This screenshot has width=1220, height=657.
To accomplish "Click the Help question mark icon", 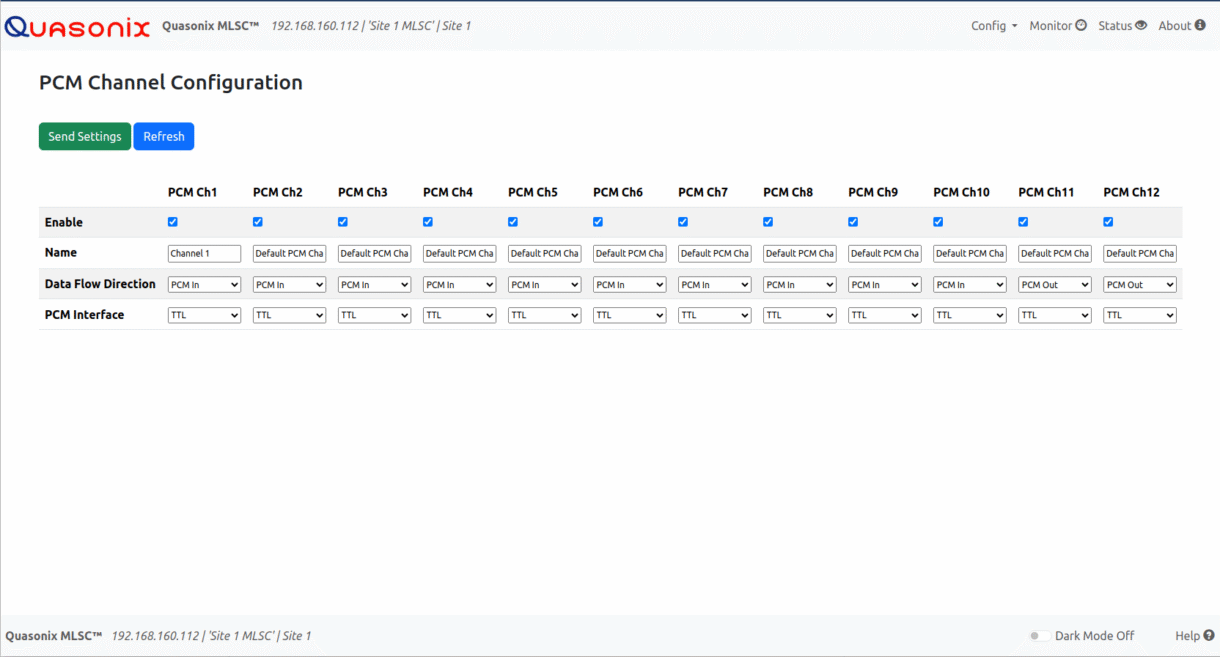I will pos(1209,636).
